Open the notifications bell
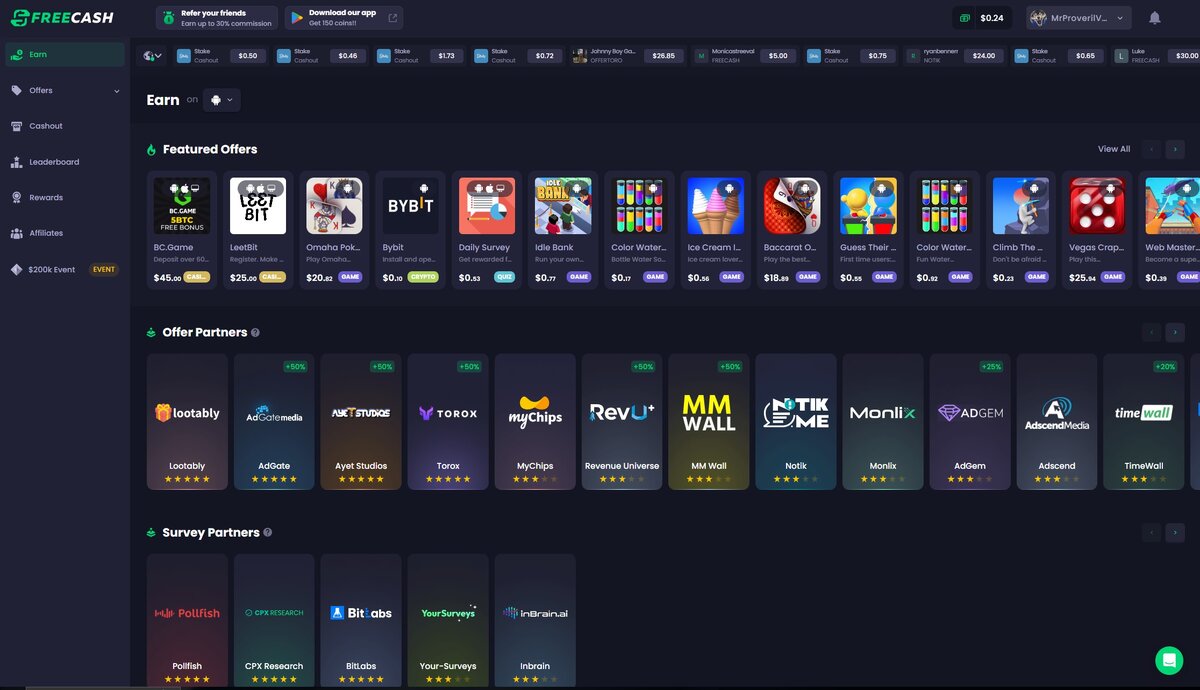This screenshot has width=1200, height=690. click(1155, 18)
